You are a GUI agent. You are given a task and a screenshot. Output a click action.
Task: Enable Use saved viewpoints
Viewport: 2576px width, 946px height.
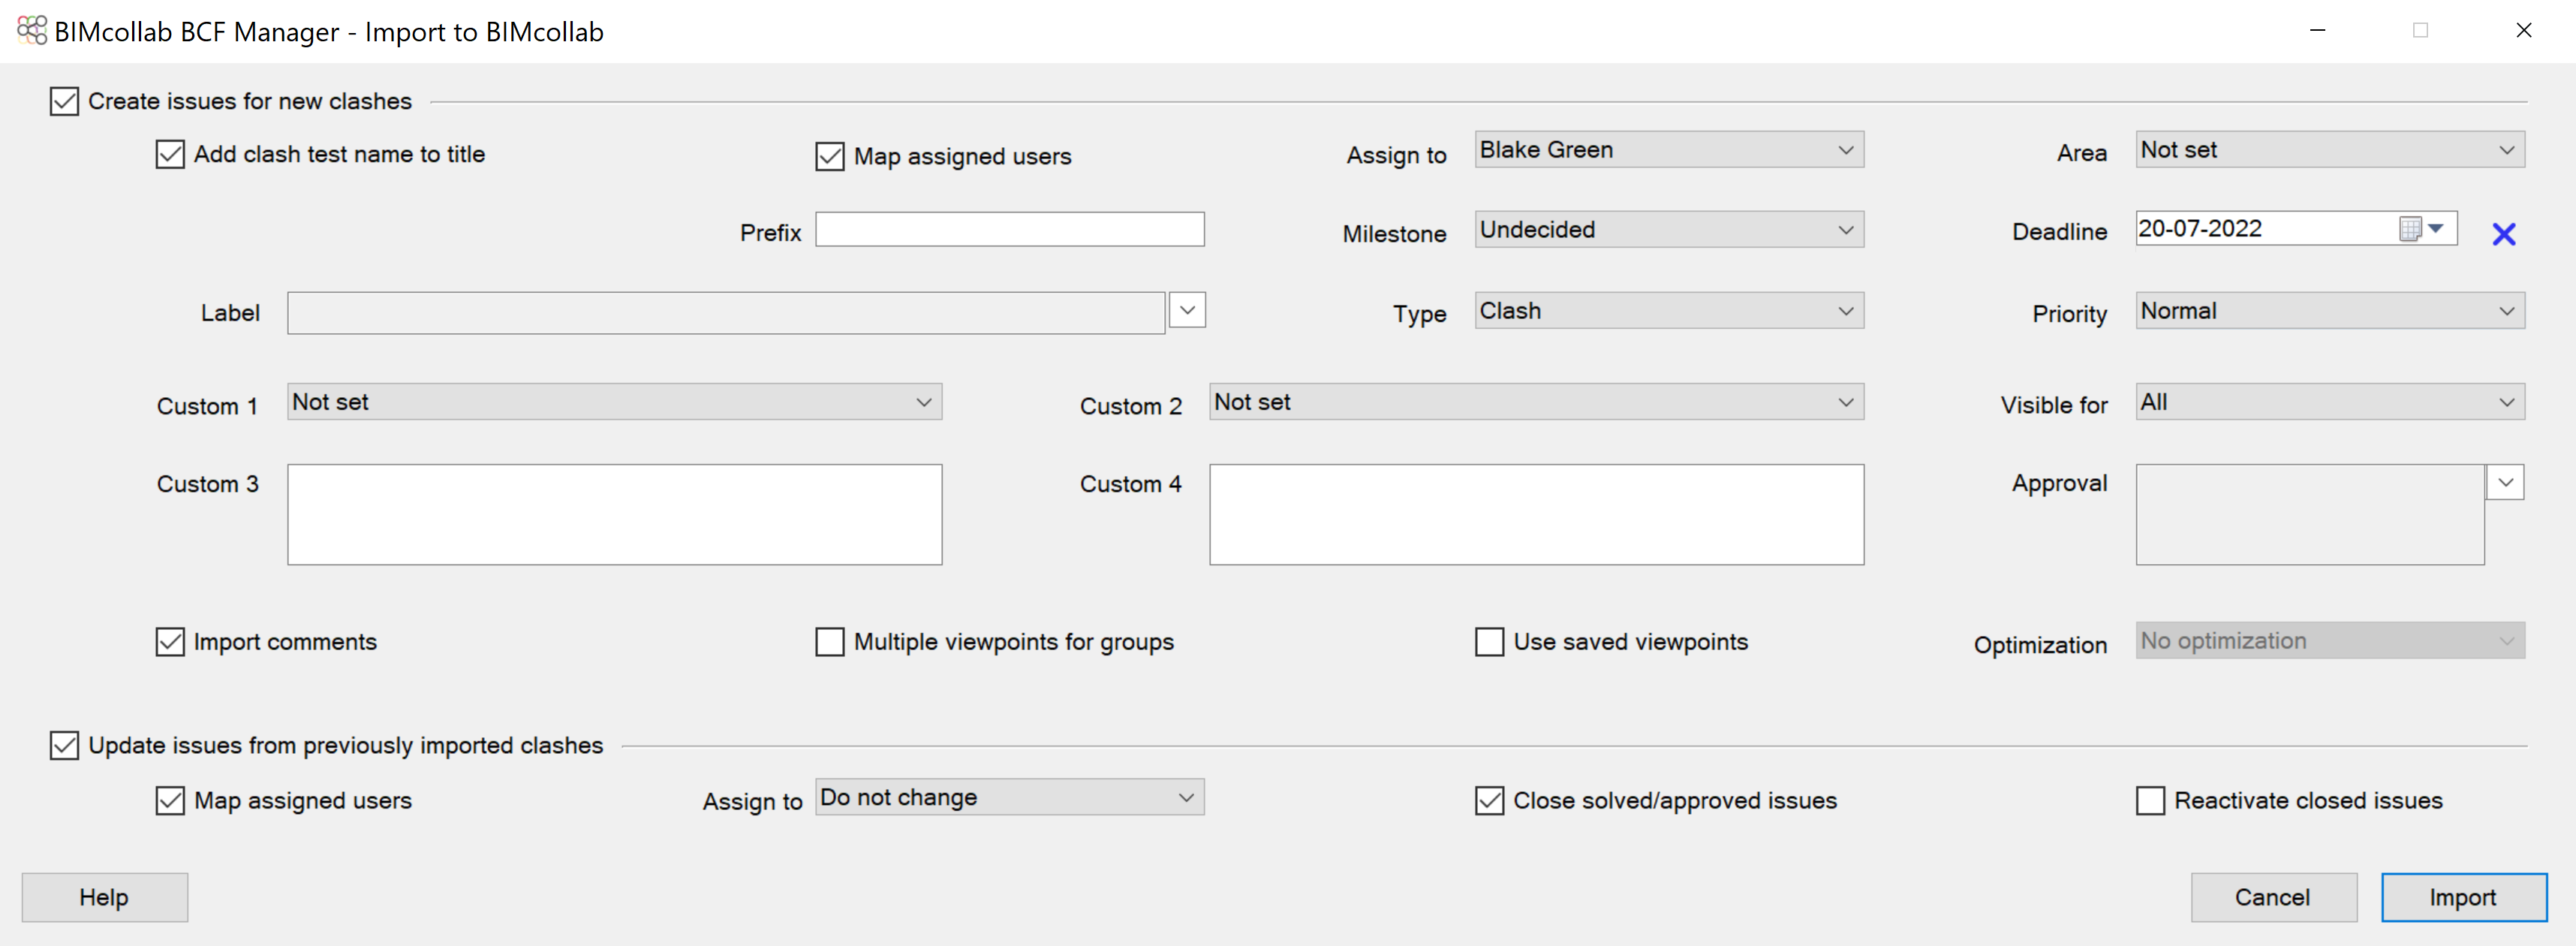click(1490, 642)
